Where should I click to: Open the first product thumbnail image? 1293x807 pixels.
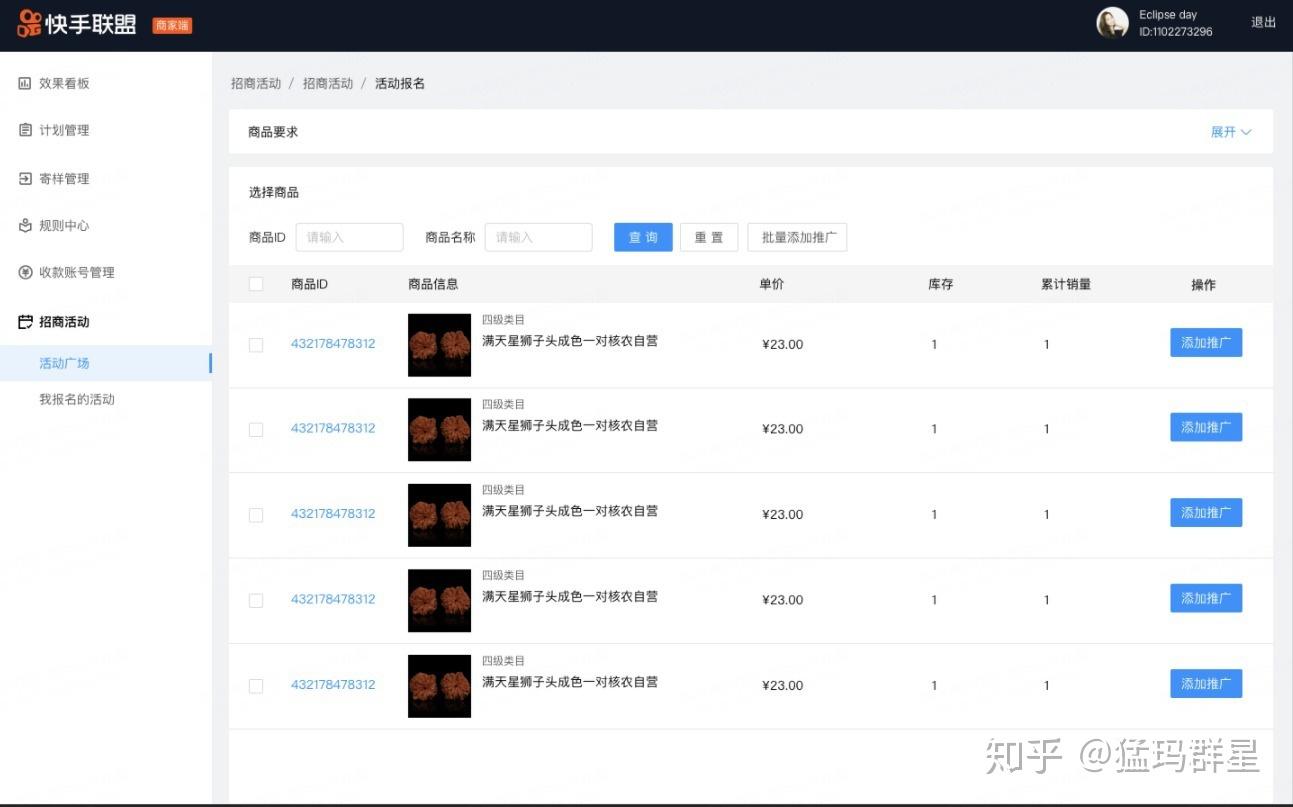tap(438, 344)
